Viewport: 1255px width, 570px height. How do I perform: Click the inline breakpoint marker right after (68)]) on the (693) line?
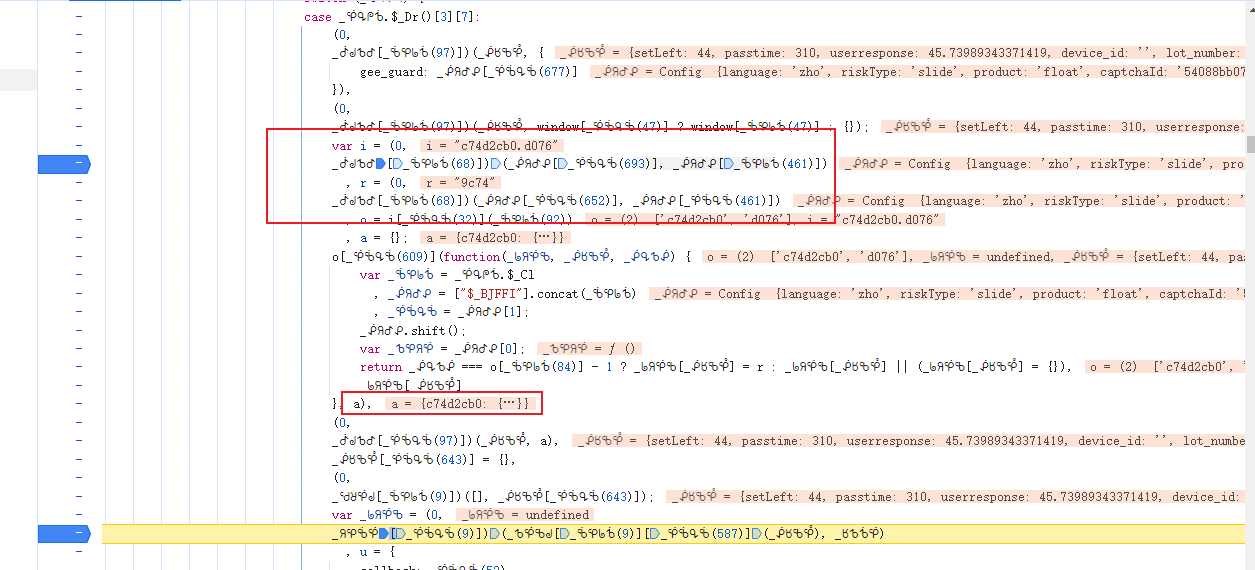point(497,164)
